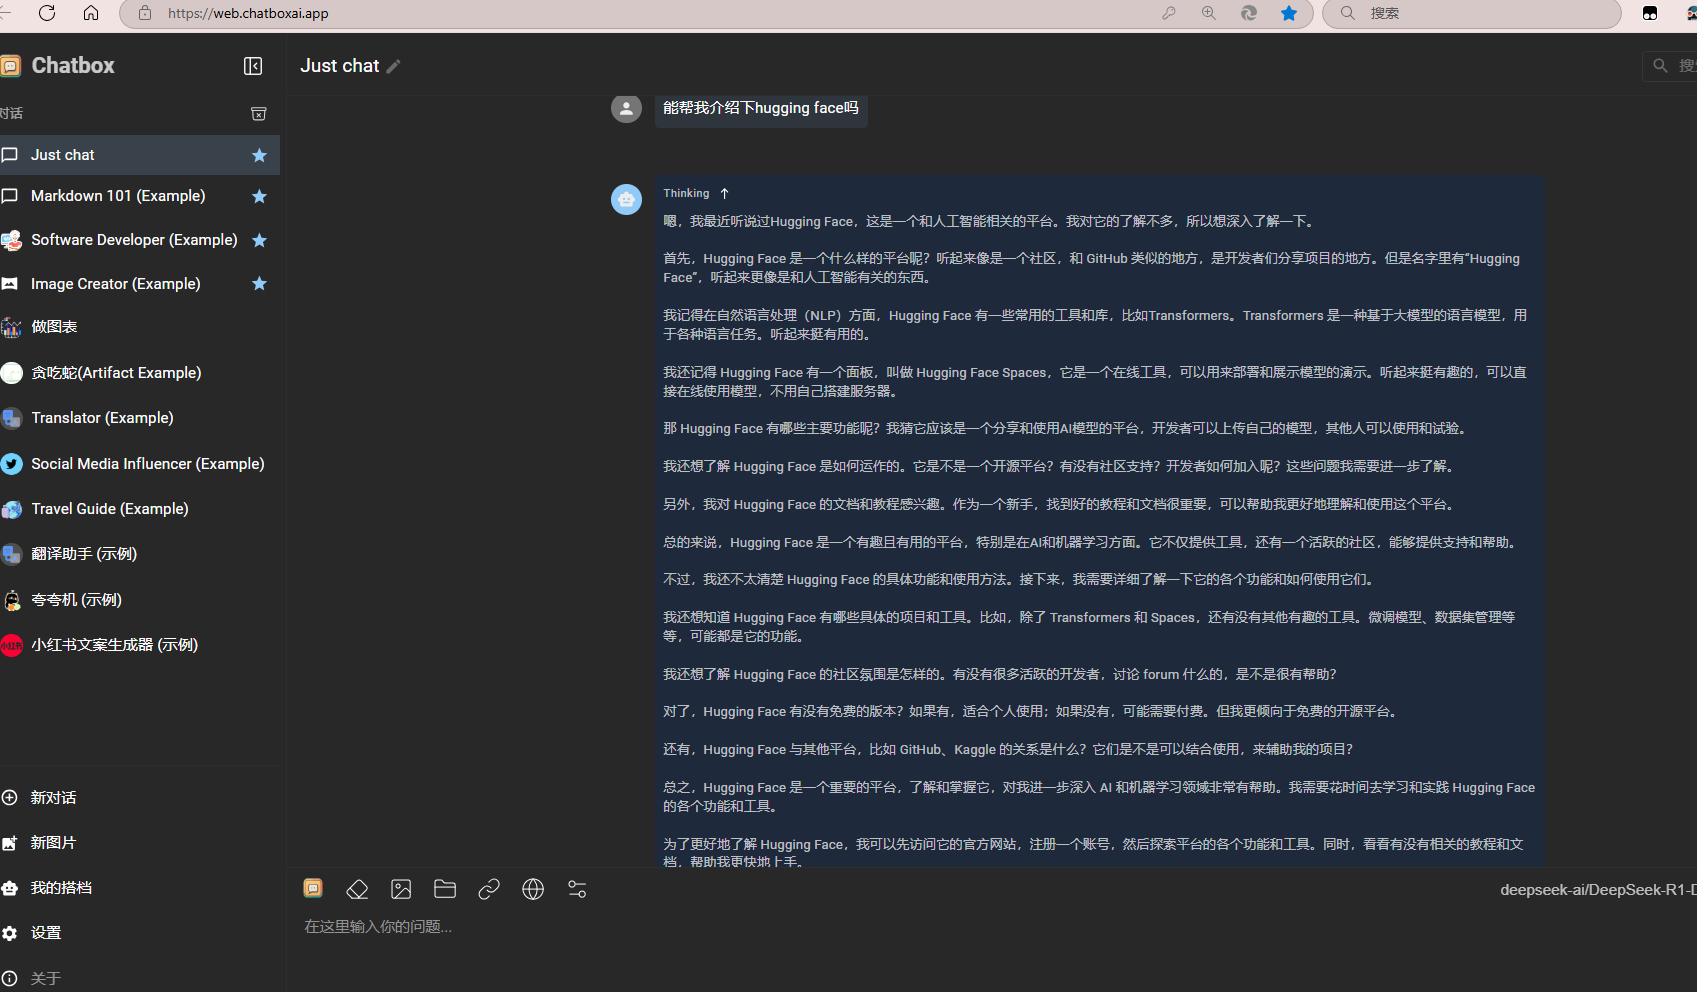Click the browser search box 搜索
1697x992 pixels.
click(1472, 13)
